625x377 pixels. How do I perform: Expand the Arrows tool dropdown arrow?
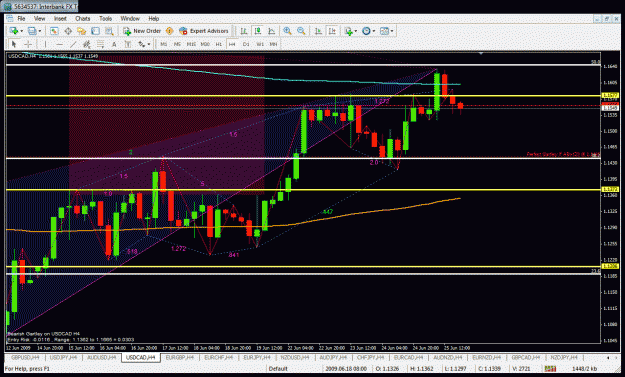pyautogui.click(x=149, y=44)
